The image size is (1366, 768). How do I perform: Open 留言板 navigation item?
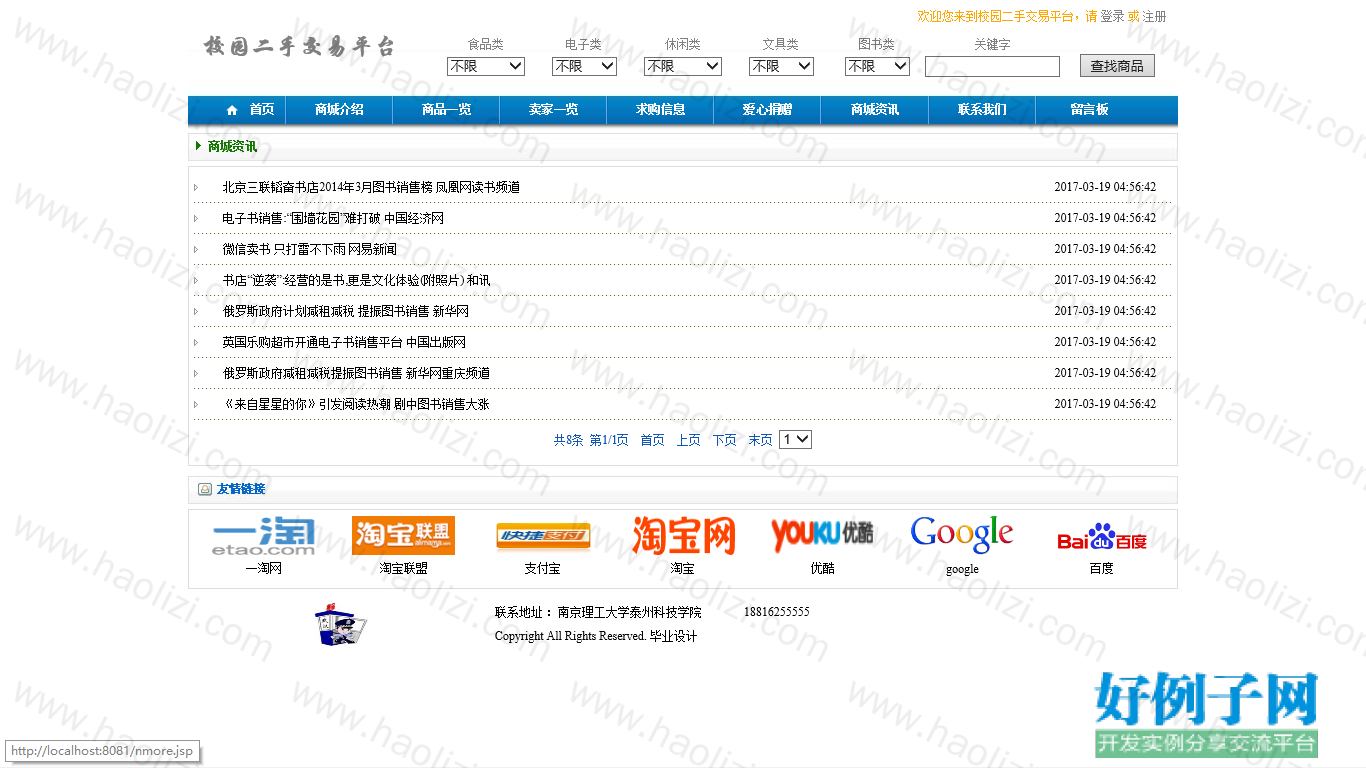click(1089, 110)
